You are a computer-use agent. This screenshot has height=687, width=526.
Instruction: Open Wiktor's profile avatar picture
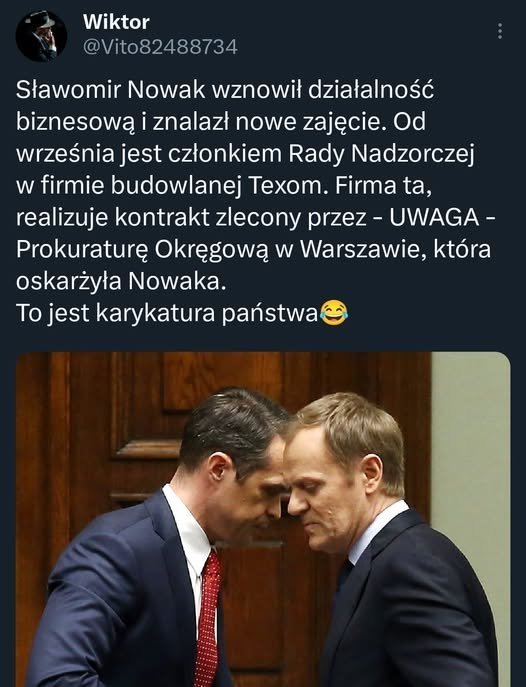point(41,36)
